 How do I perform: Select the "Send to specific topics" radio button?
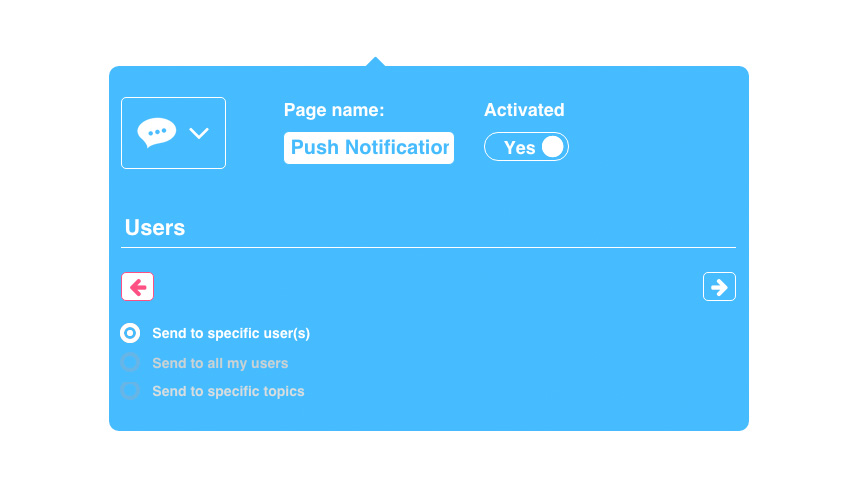130,390
